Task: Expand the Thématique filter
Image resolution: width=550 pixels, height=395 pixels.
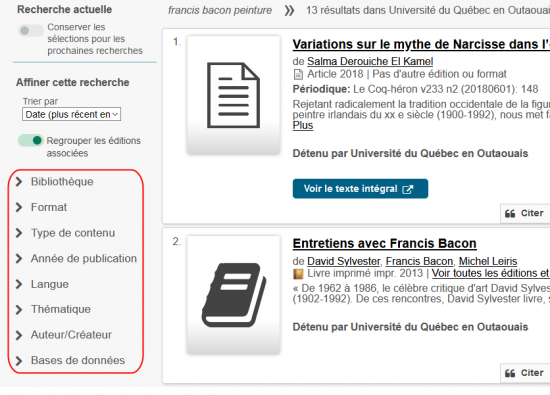Action: (x=53, y=309)
